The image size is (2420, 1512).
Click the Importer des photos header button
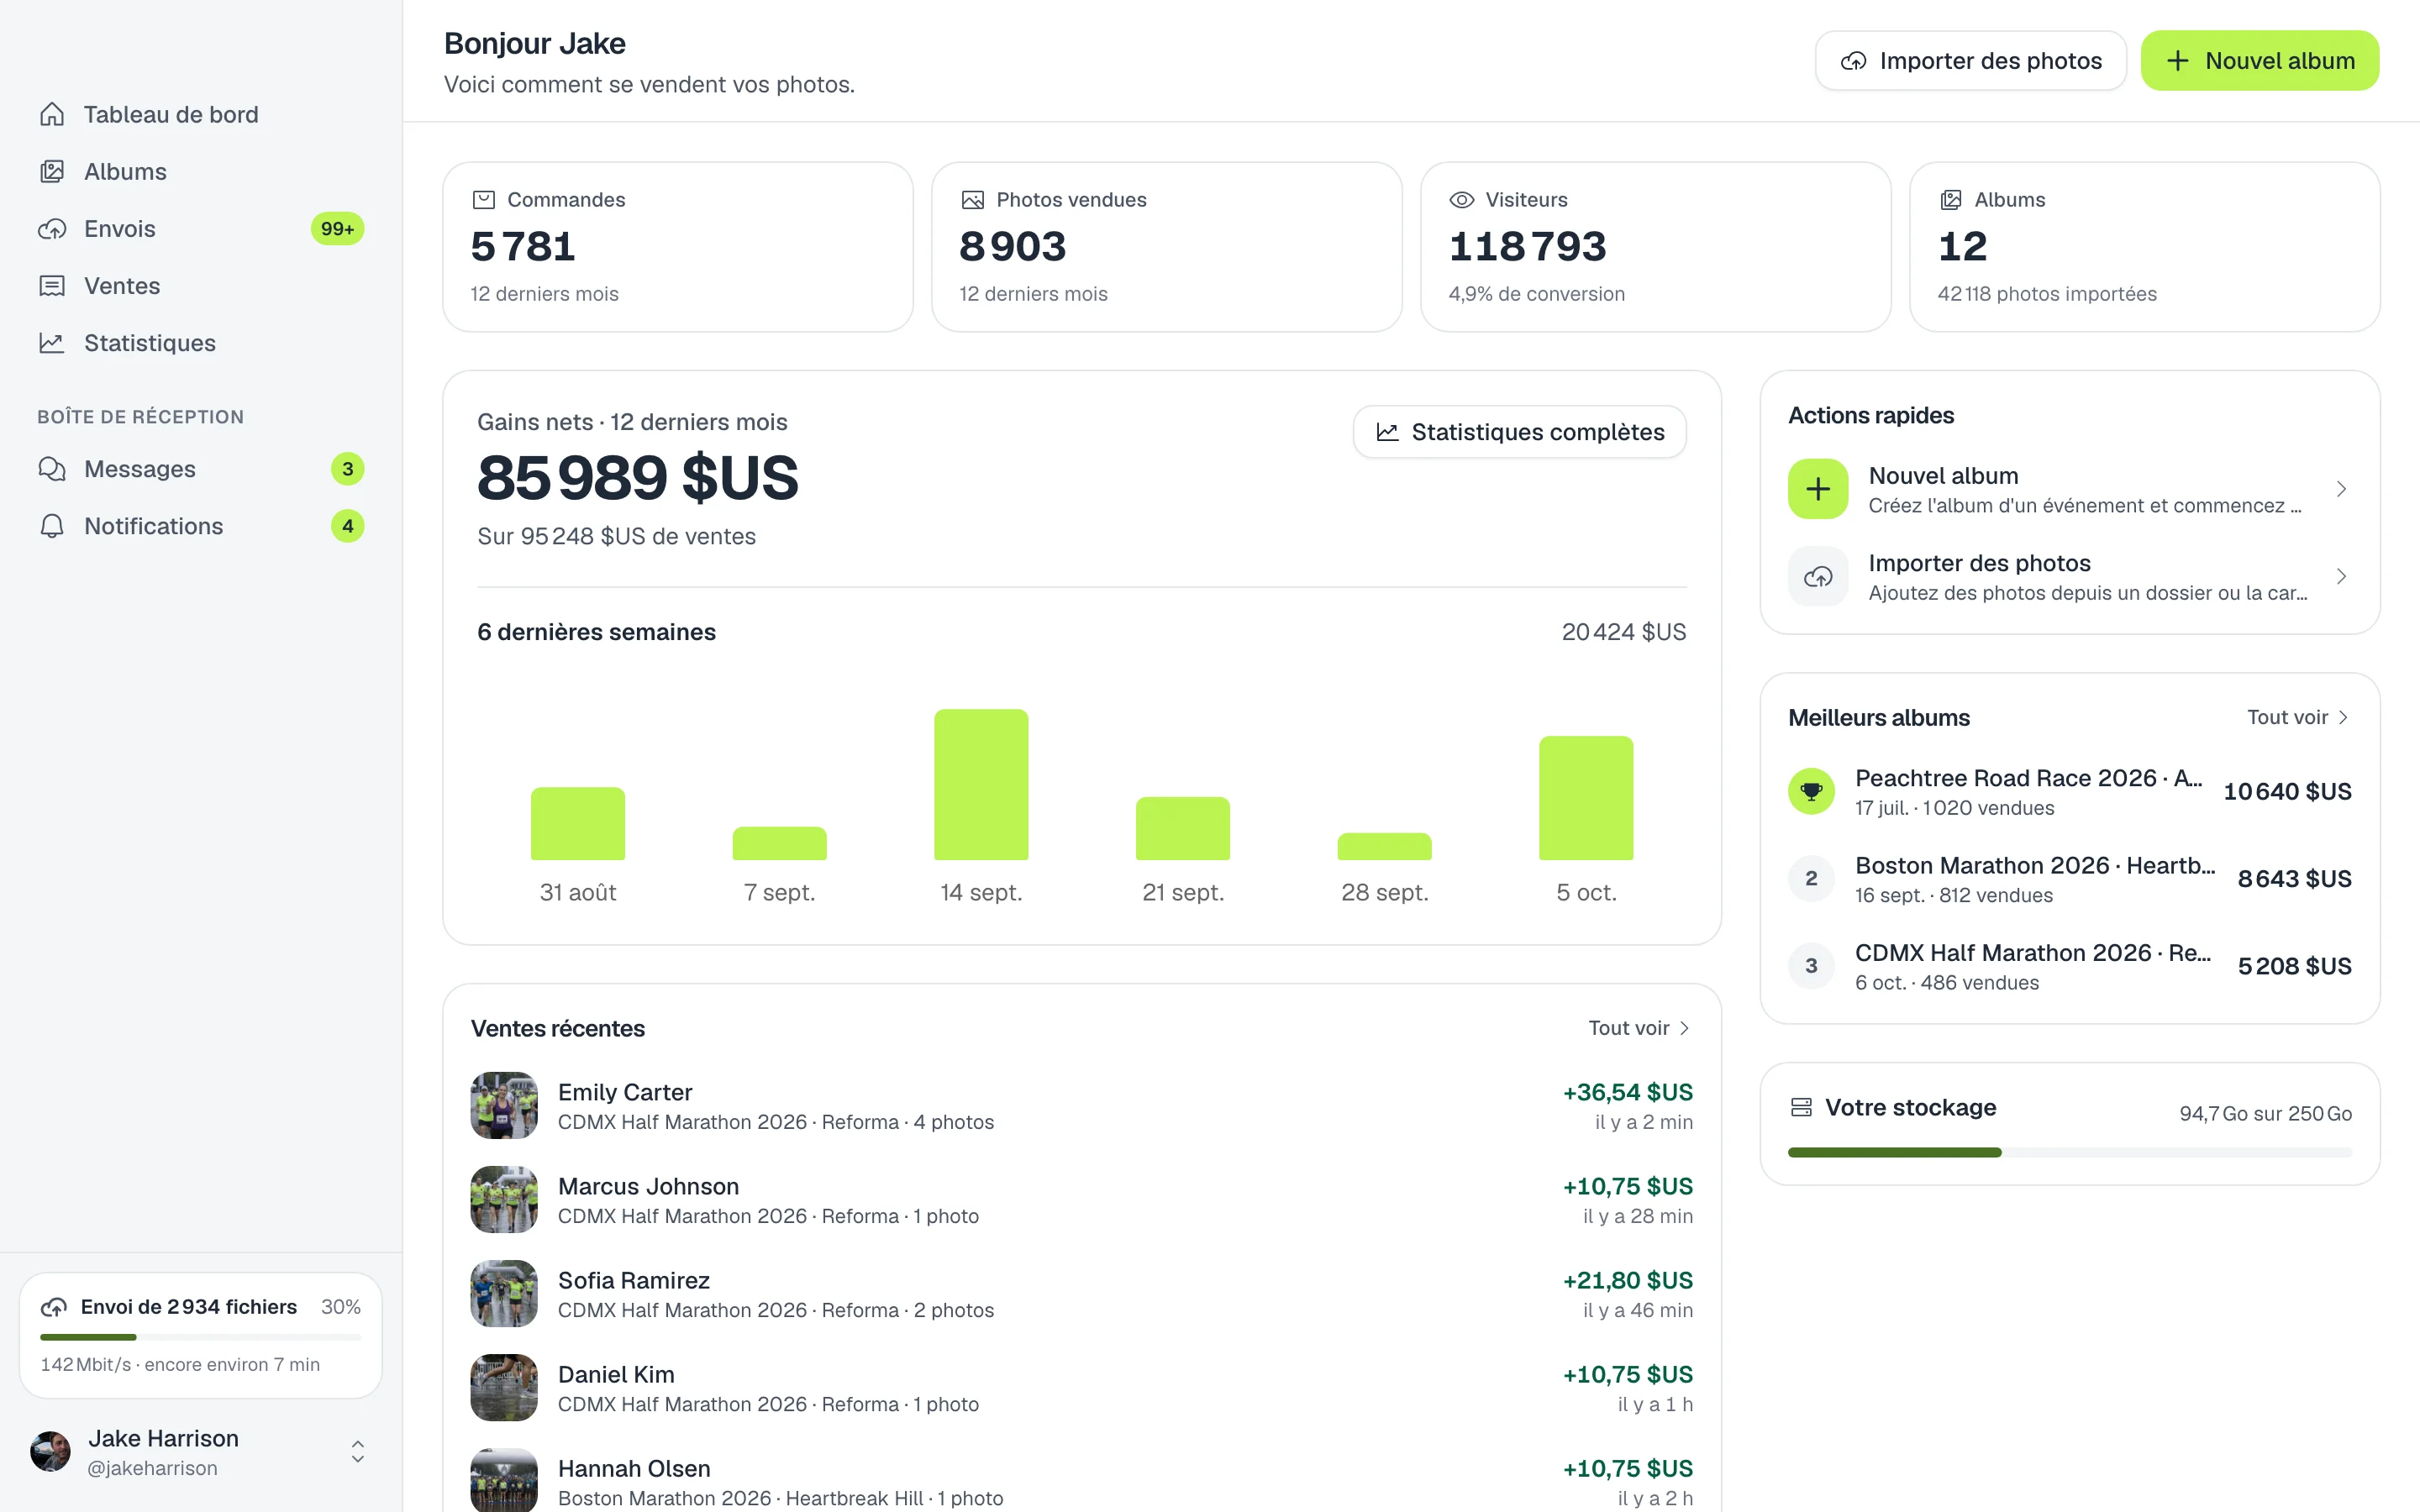tap(1971, 61)
